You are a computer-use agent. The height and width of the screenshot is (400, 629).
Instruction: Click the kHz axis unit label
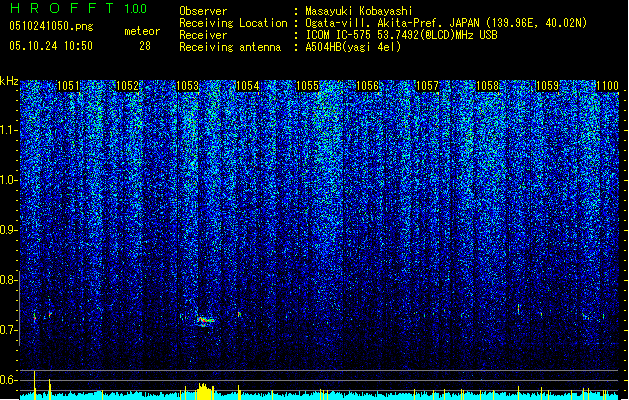(x=9, y=81)
